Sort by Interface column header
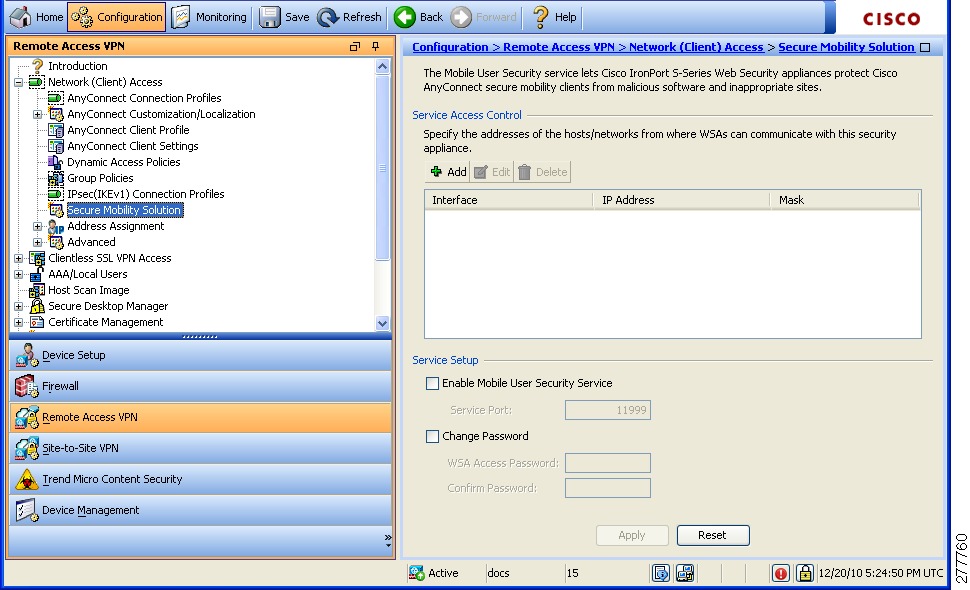 509,200
